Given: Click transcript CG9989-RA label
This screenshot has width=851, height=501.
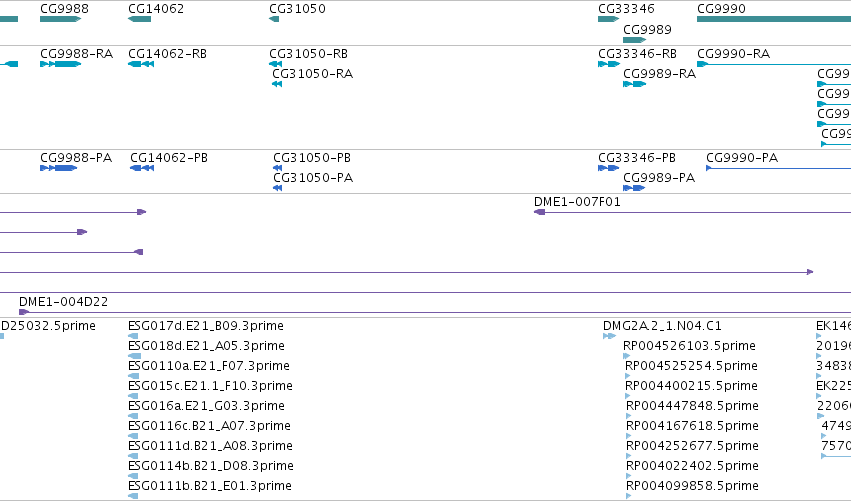Looking at the screenshot, I should pyautogui.click(x=659, y=74).
